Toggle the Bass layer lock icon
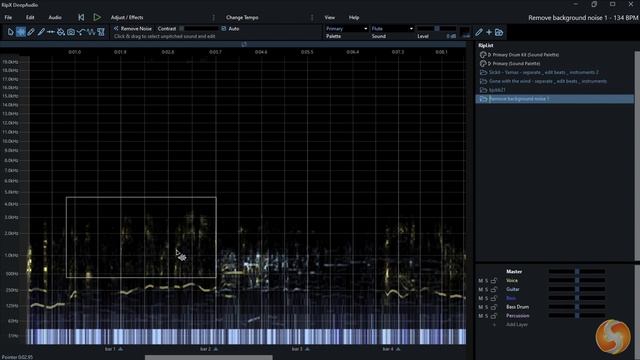Image resolution: width=640 pixels, height=360 pixels. [494, 298]
